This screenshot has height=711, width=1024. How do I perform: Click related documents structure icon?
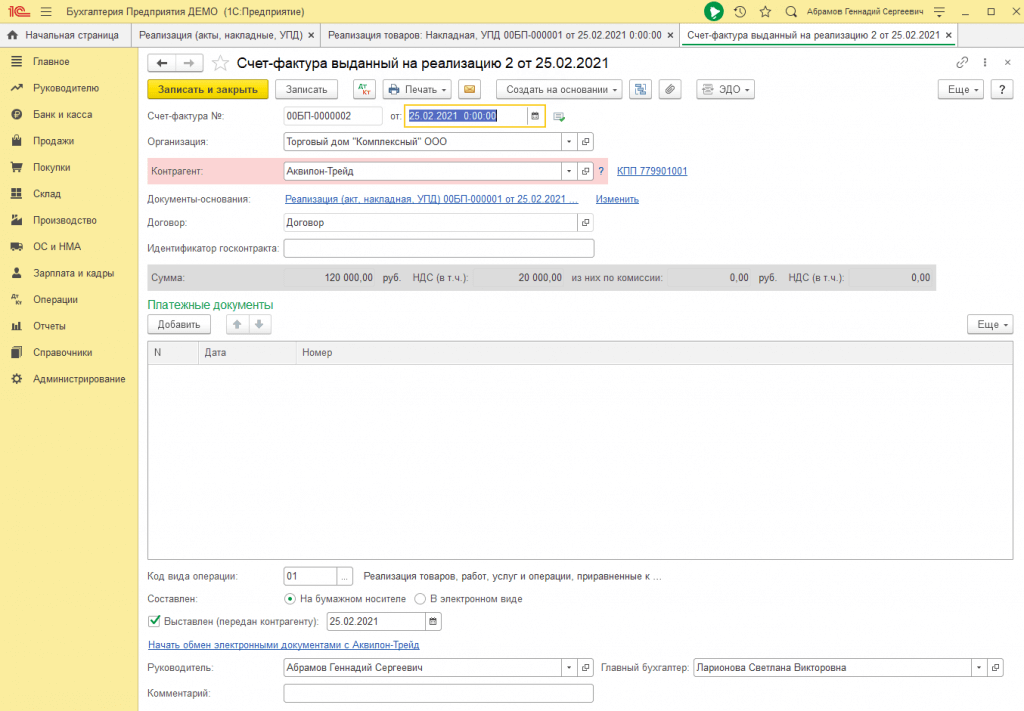pos(641,89)
